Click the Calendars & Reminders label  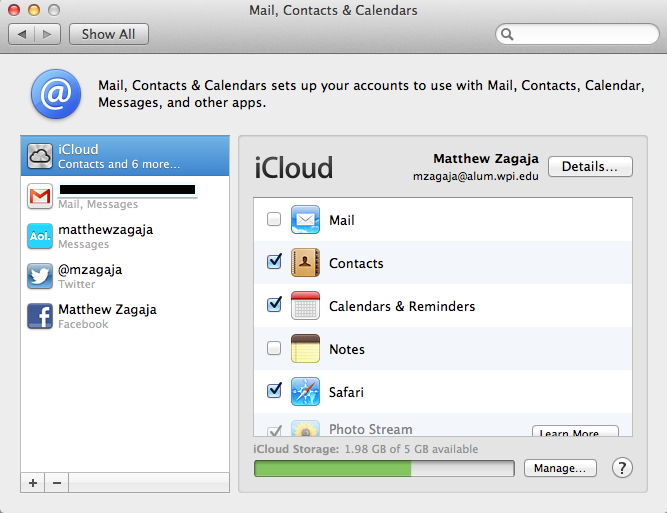pos(402,306)
